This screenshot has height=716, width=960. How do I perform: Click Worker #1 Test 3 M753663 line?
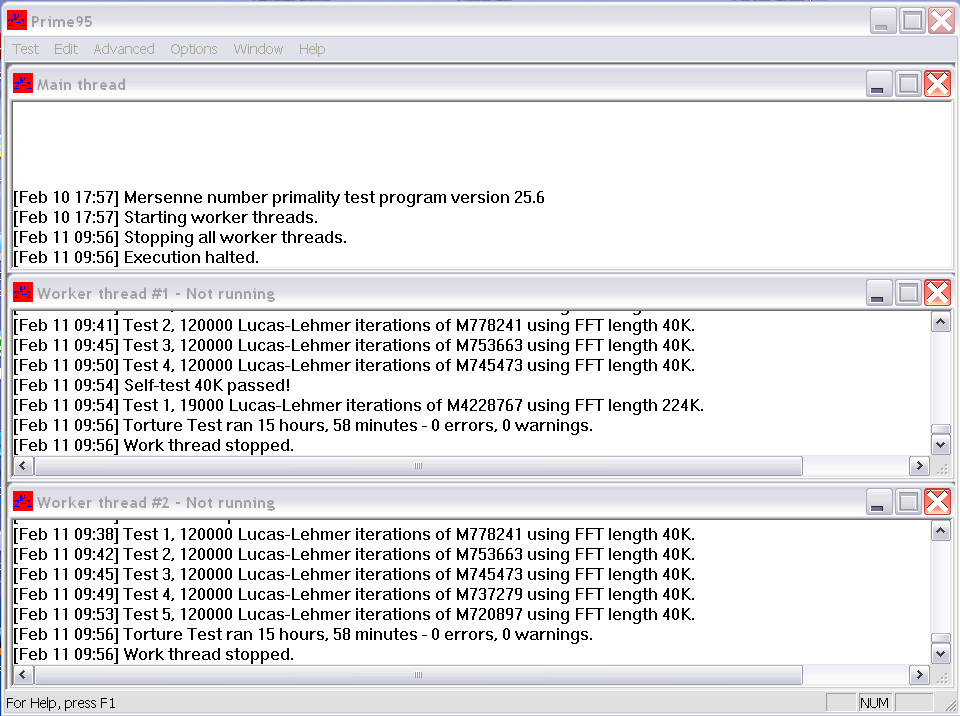click(354, 345)
